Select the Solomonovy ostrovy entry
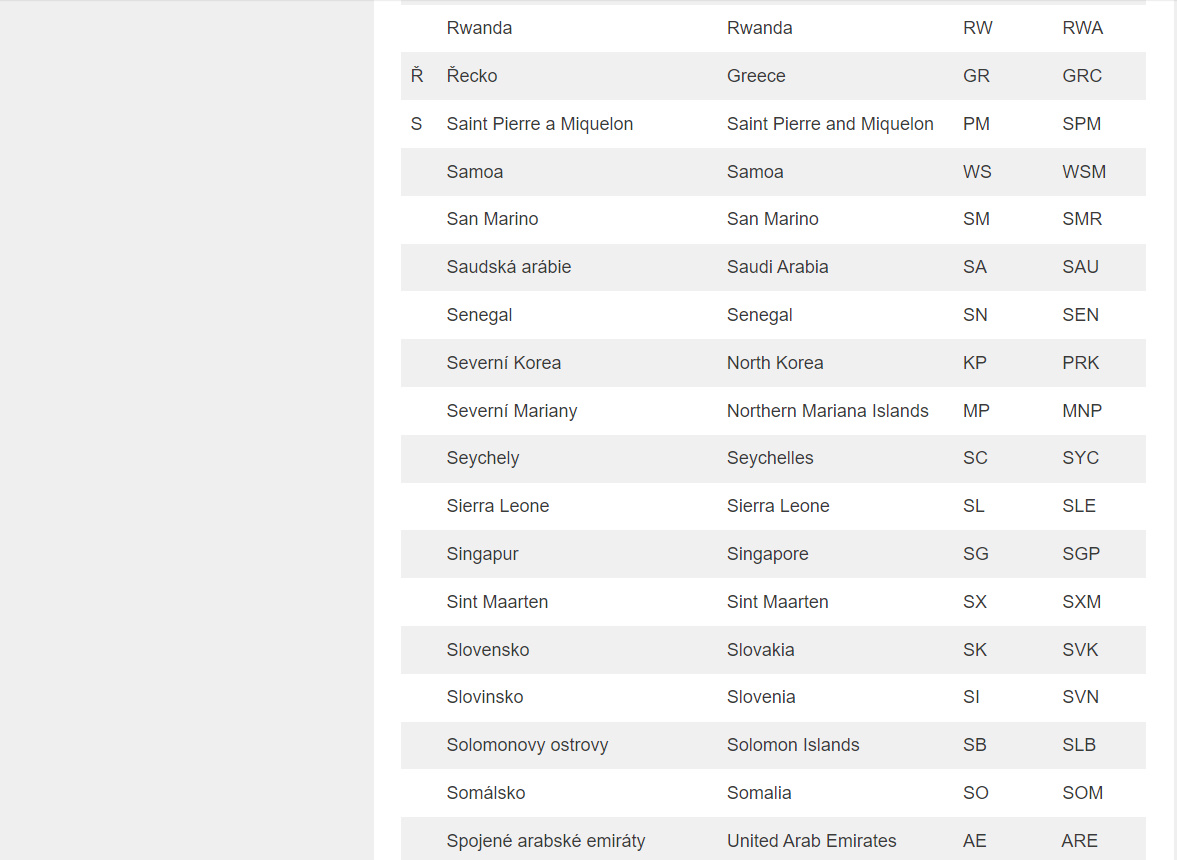The height and width of the screenshot is (860, 1177). (x=527, y=745)
